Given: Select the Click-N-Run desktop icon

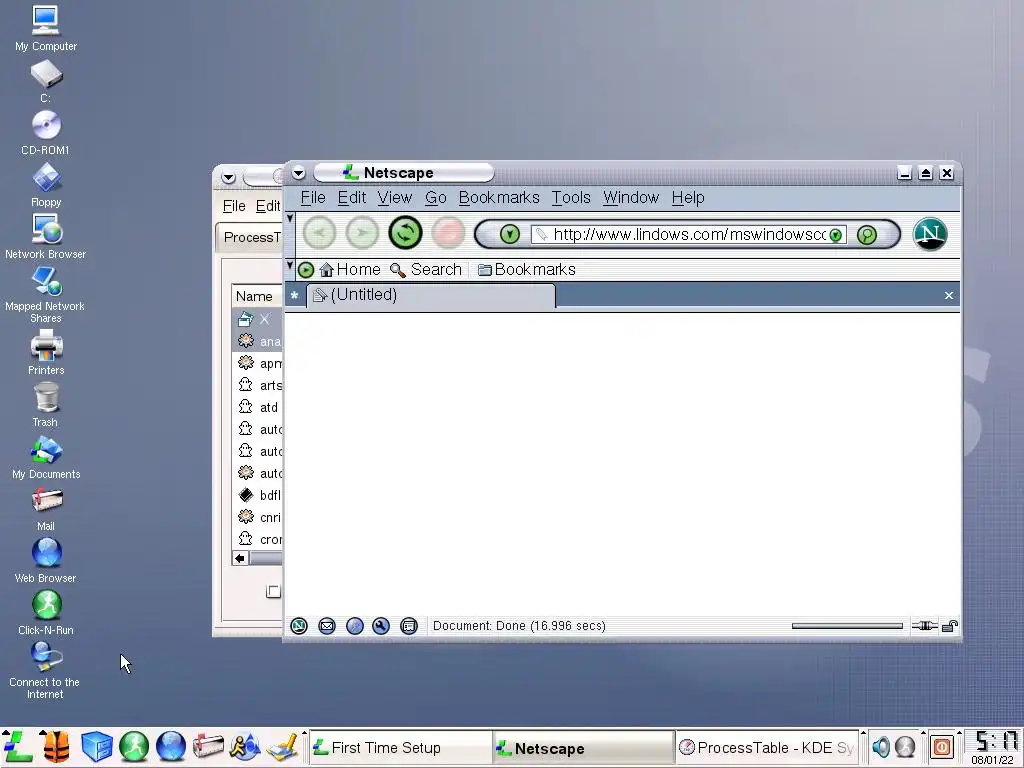Looking at the screenshot, I should pos(46,613).
